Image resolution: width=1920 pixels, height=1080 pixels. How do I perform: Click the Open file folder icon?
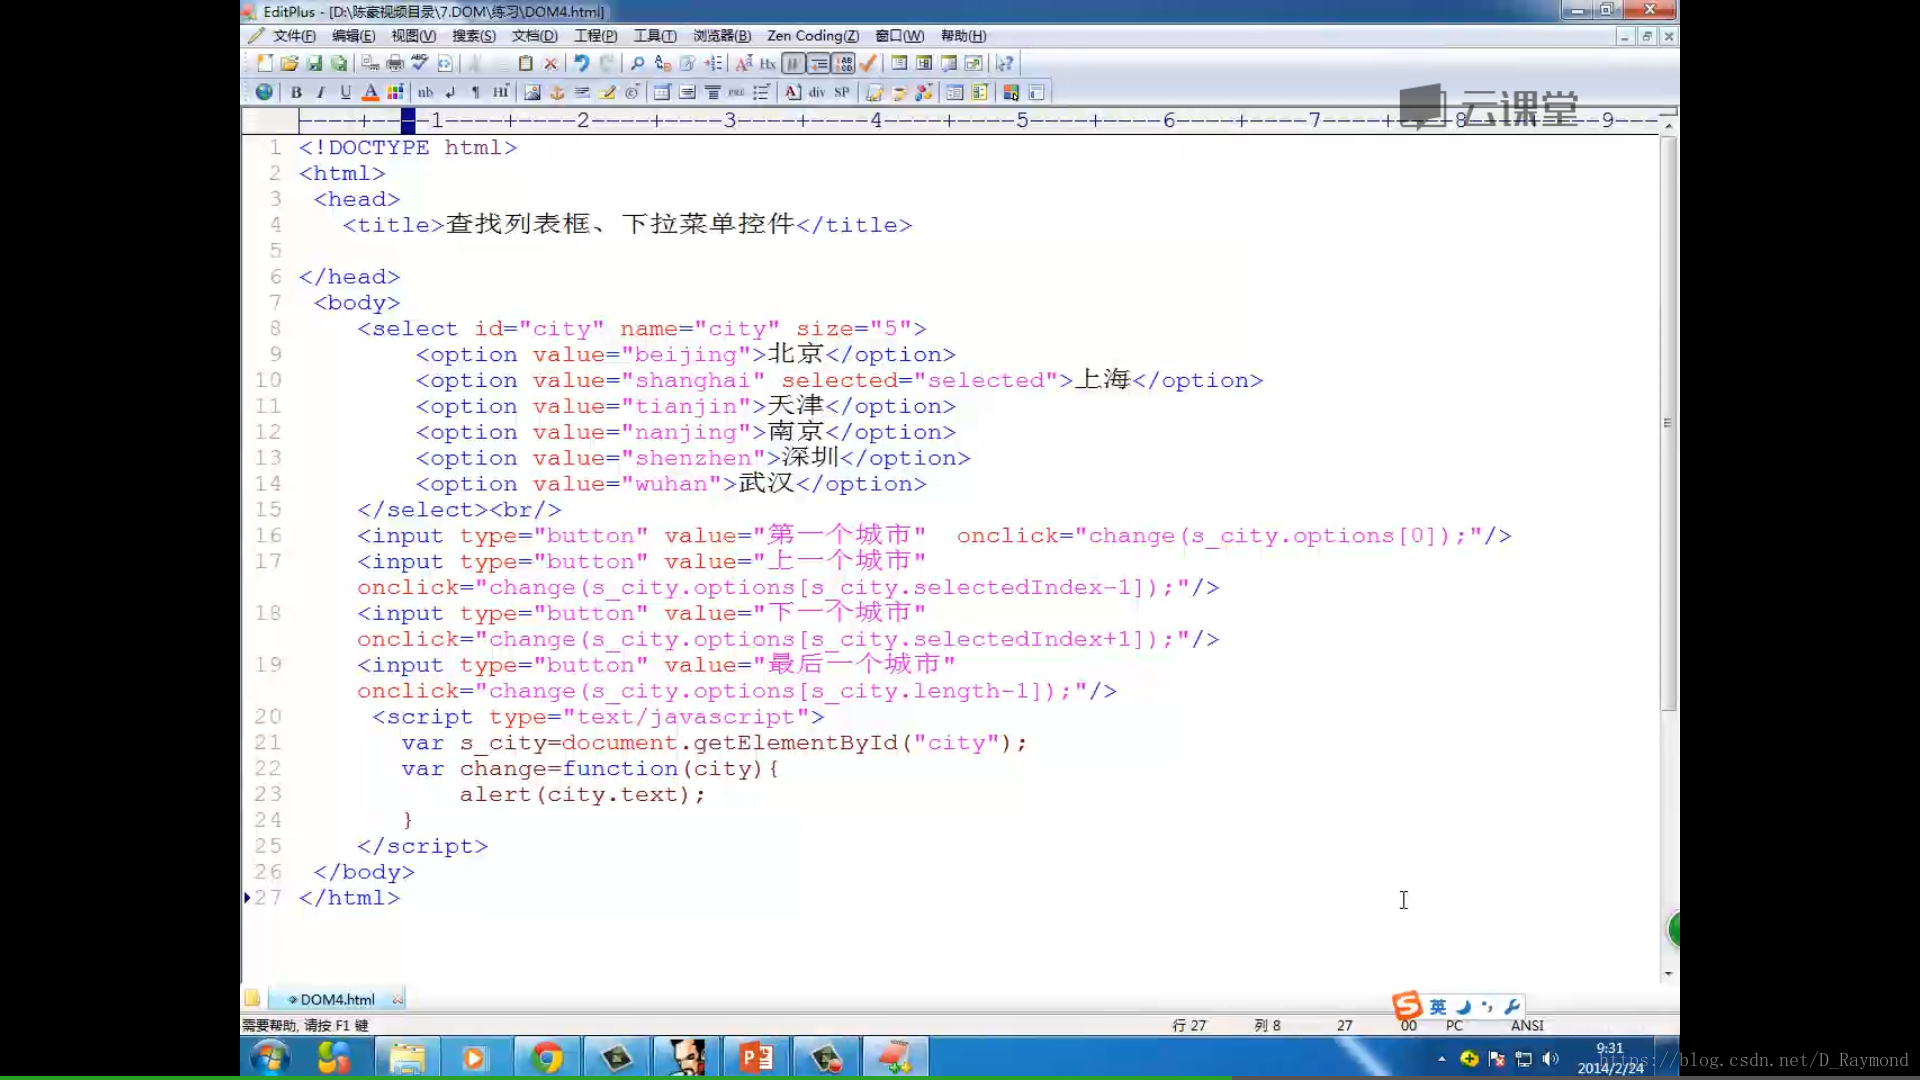coord(289,63)
